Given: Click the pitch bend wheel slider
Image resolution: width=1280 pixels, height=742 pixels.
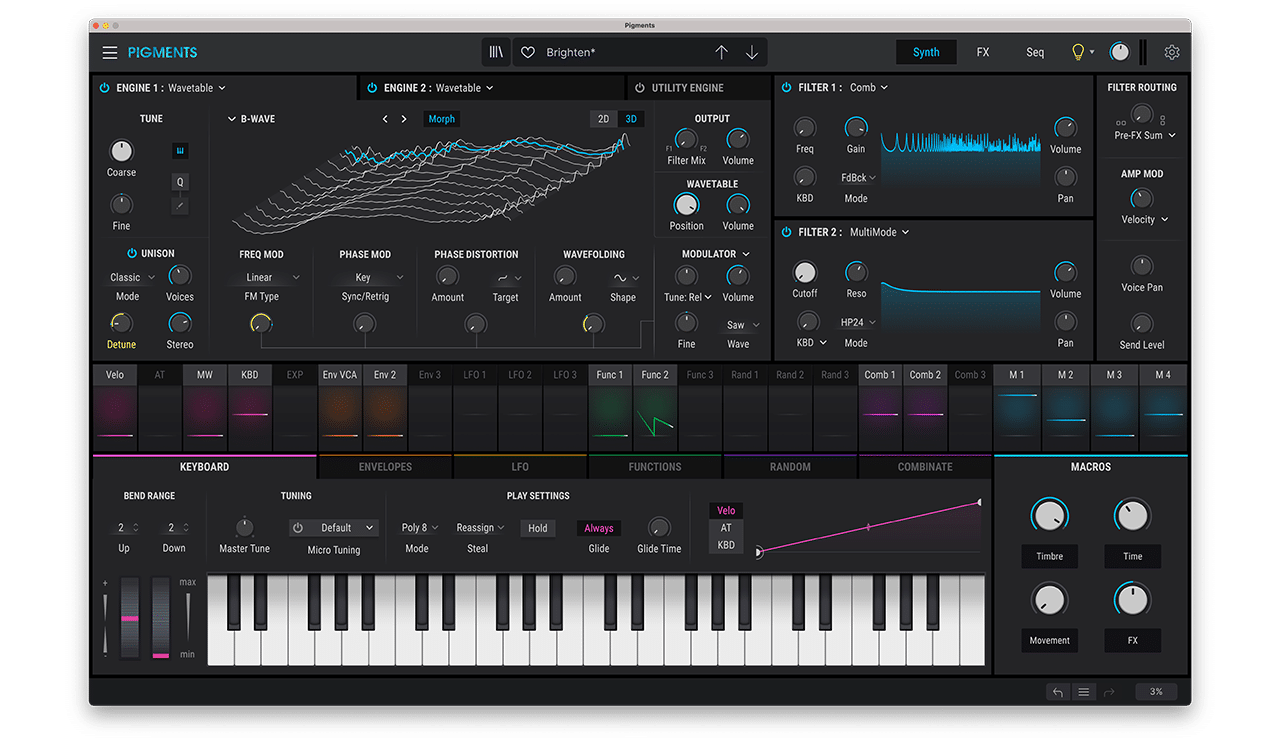Looking at the screenshot, I should (129, 617).
